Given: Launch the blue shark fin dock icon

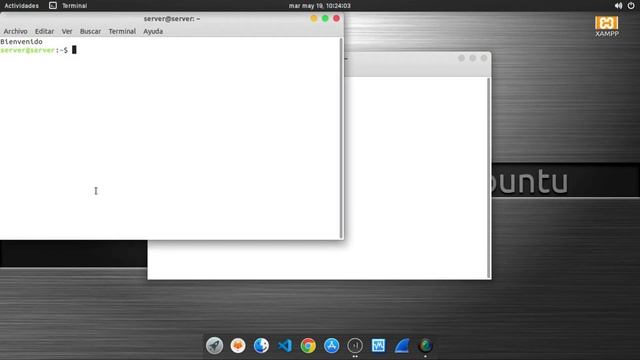Looking at the screenshot, I should tap(402, 346).
